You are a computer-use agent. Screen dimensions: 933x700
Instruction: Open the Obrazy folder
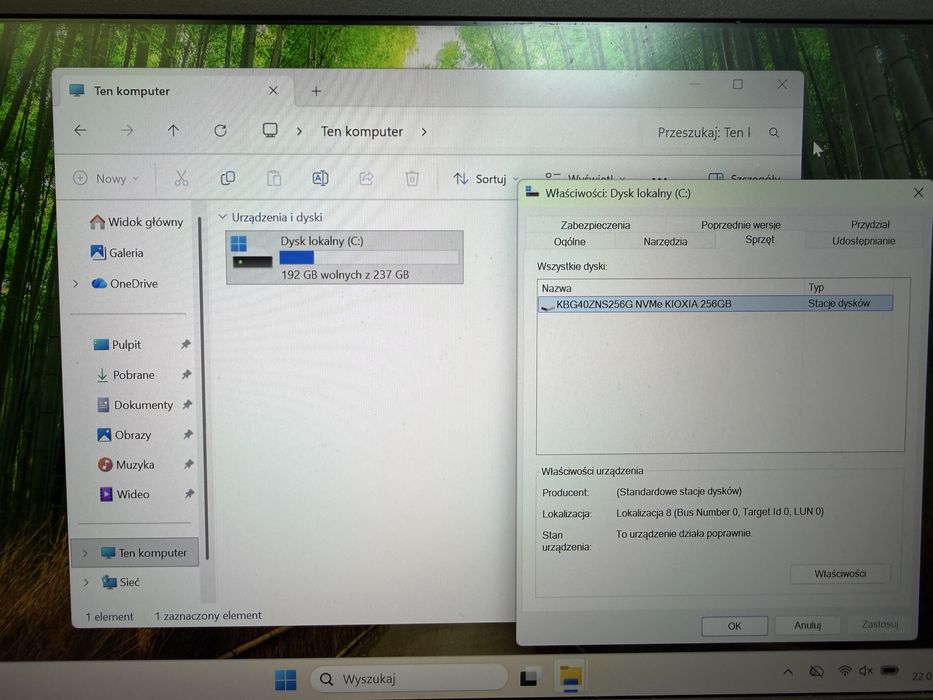coord(124,435)
